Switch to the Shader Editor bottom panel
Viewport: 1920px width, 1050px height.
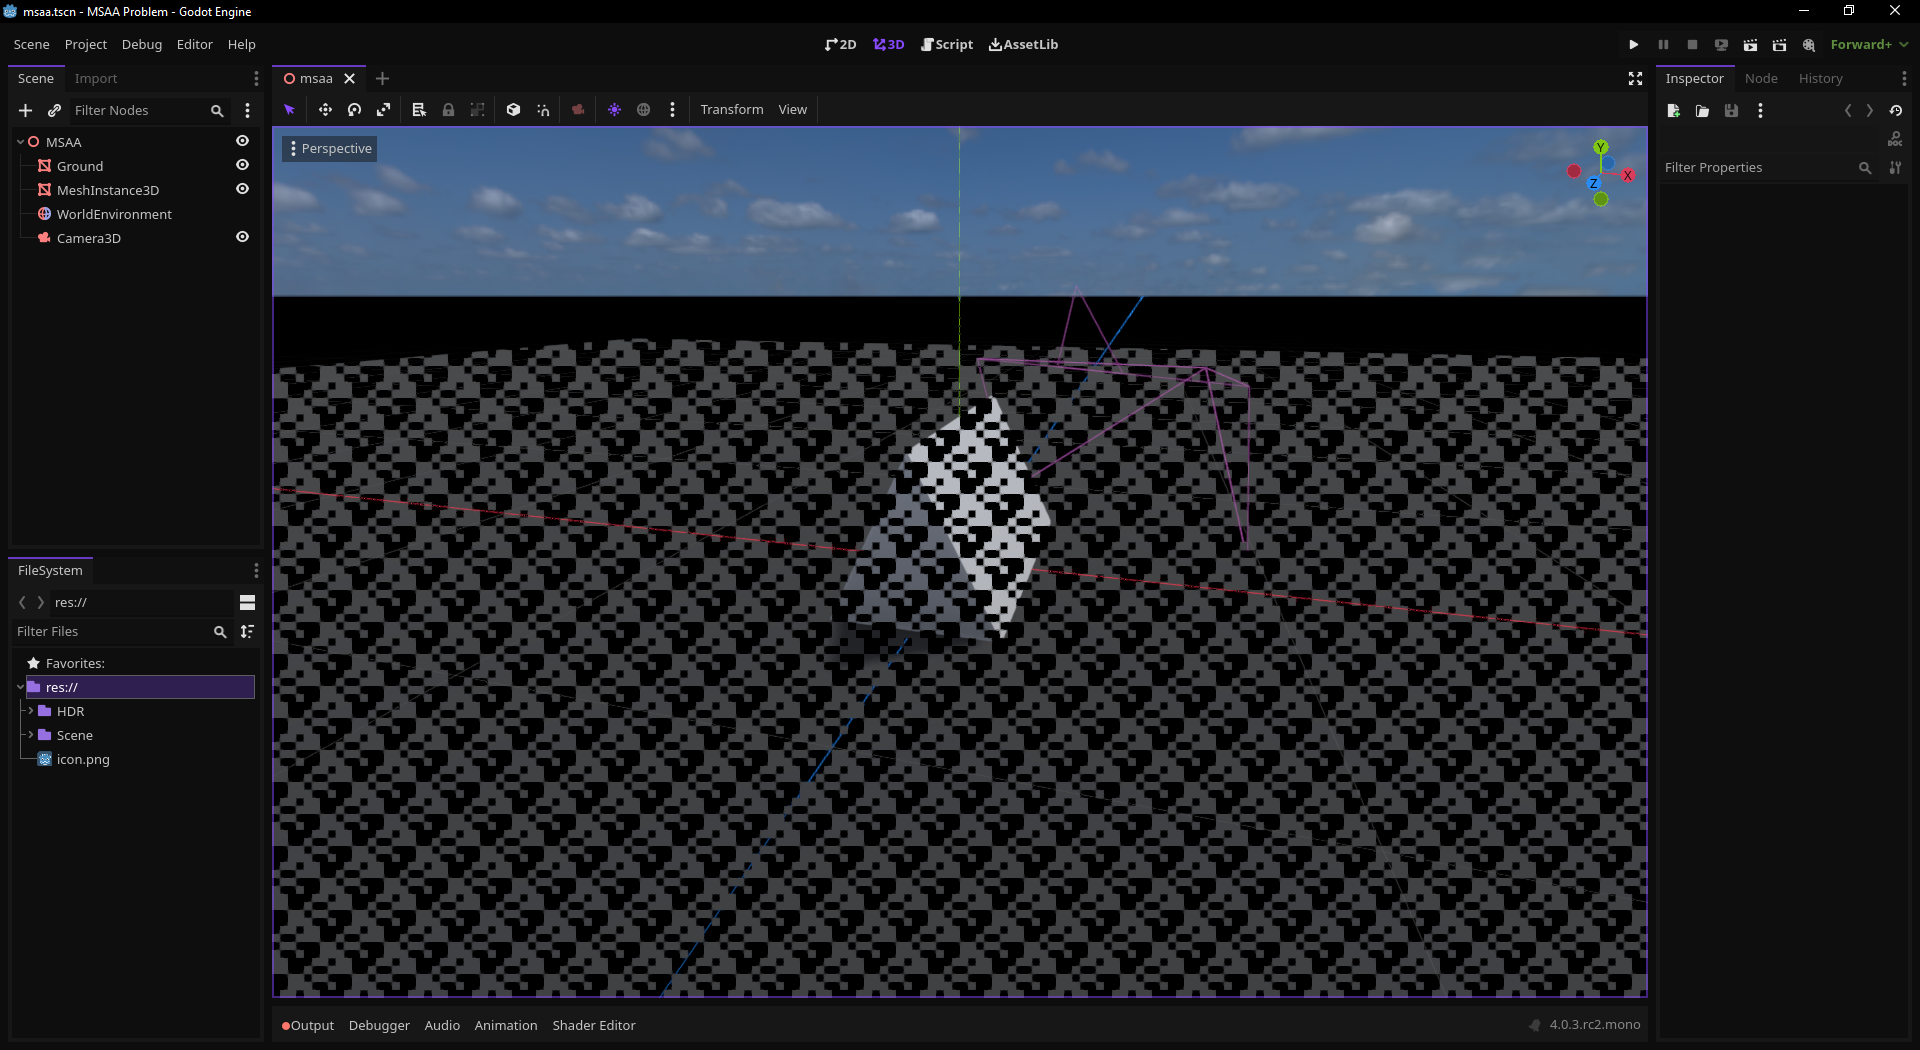point(594,1025)
